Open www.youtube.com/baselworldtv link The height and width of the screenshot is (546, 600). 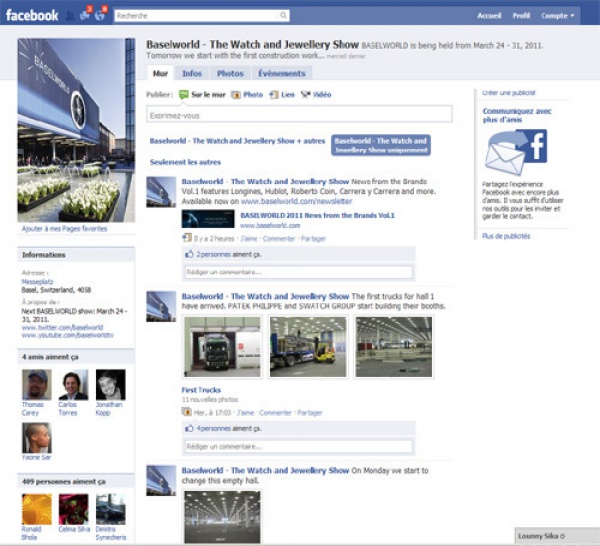tap(68, 335)
